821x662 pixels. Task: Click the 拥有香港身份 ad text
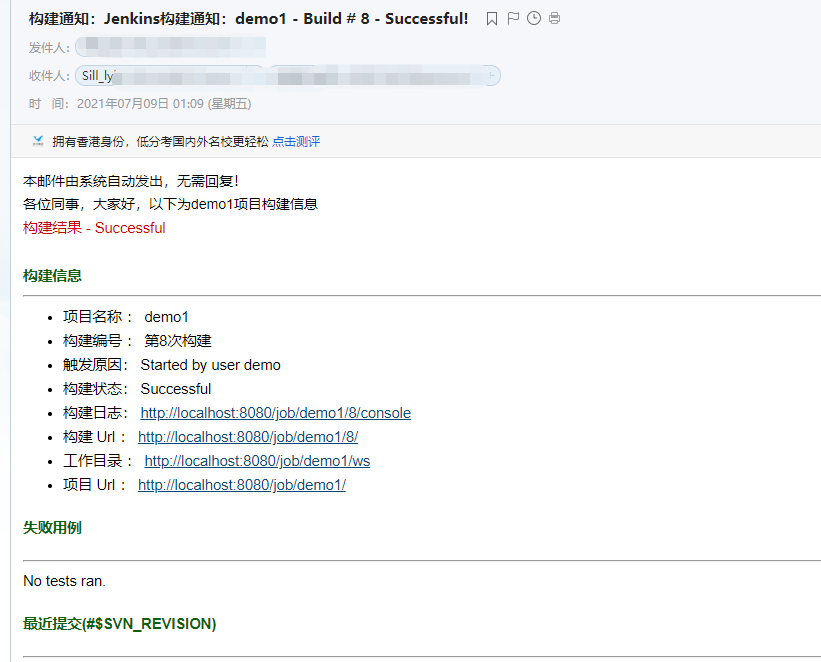click(160, 141)
